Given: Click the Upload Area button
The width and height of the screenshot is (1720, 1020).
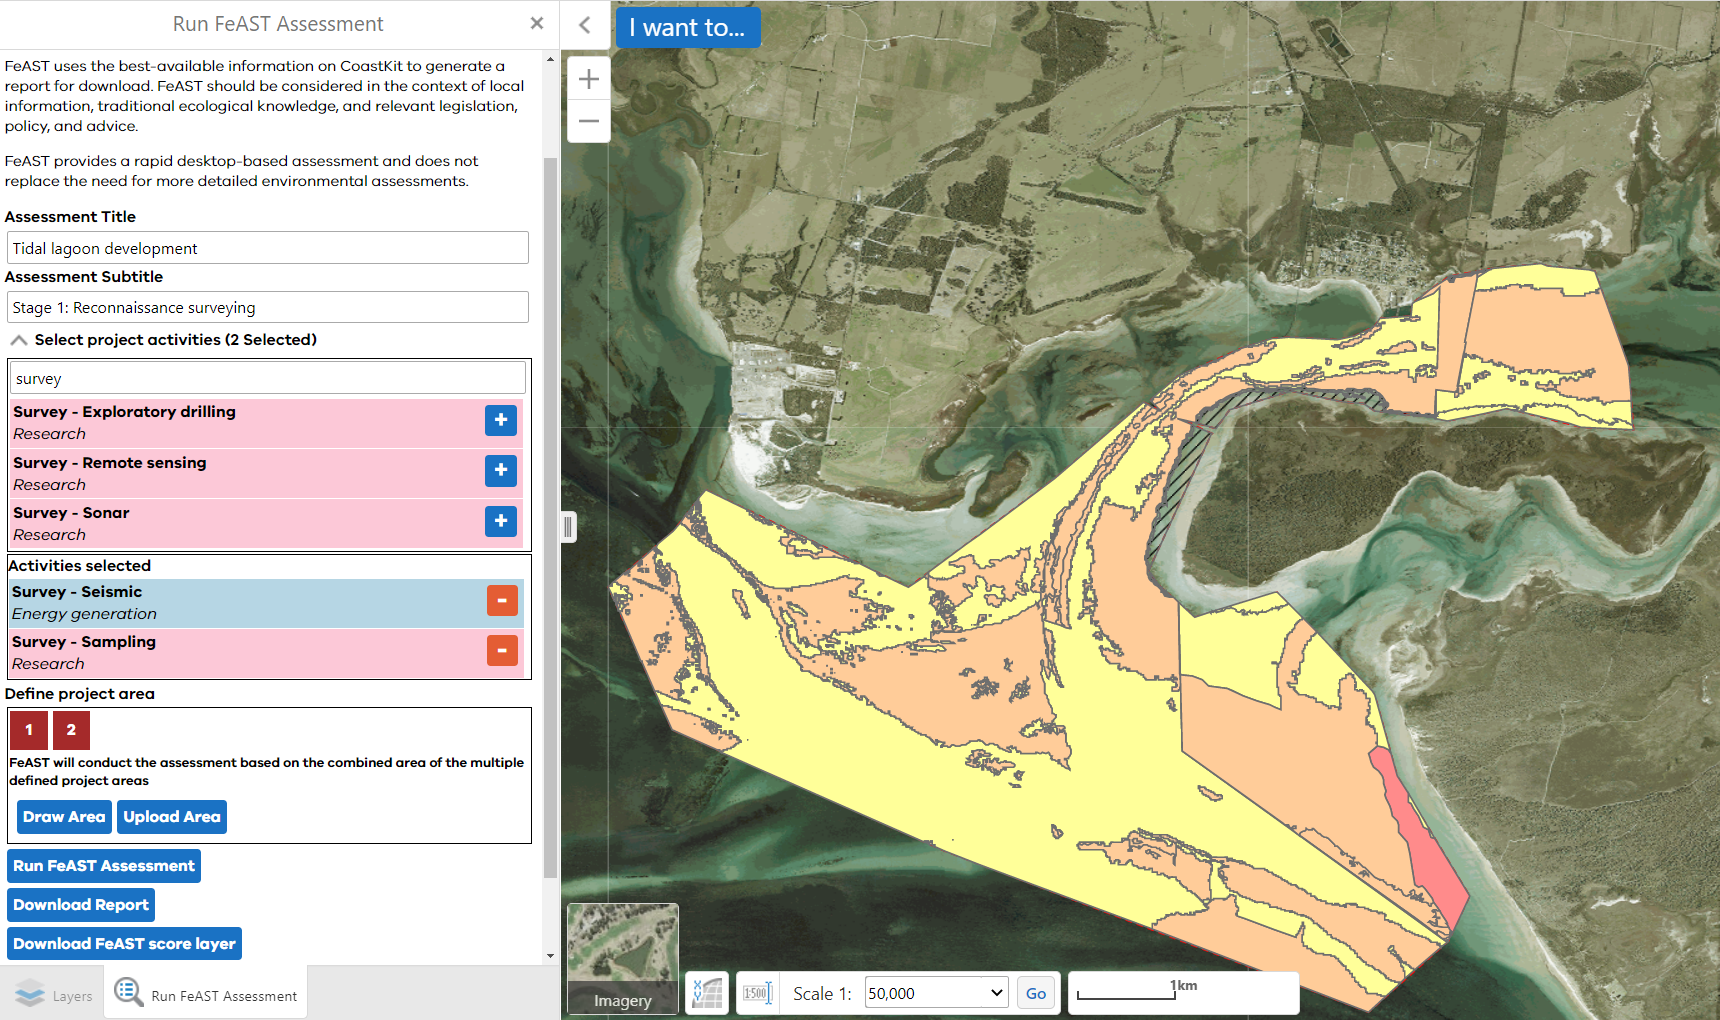Looking at the screenshot, I should (x=172, y=817).
